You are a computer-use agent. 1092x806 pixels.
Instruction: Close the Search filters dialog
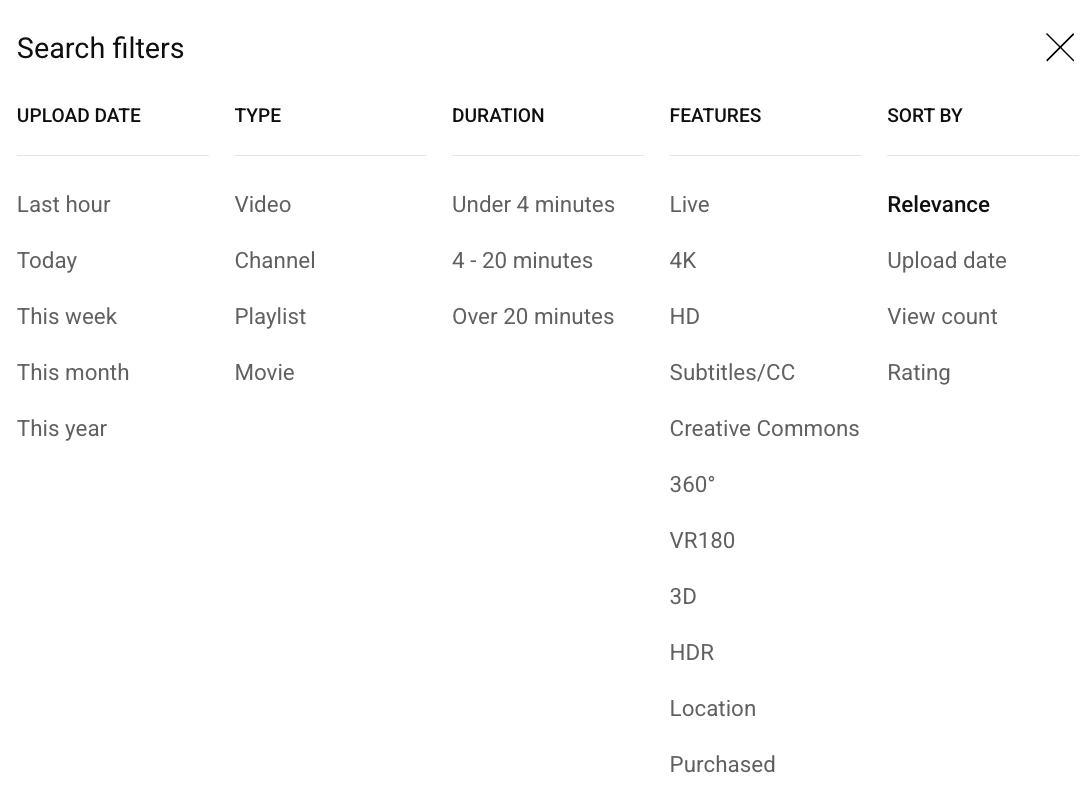[x=1059, y=47]
